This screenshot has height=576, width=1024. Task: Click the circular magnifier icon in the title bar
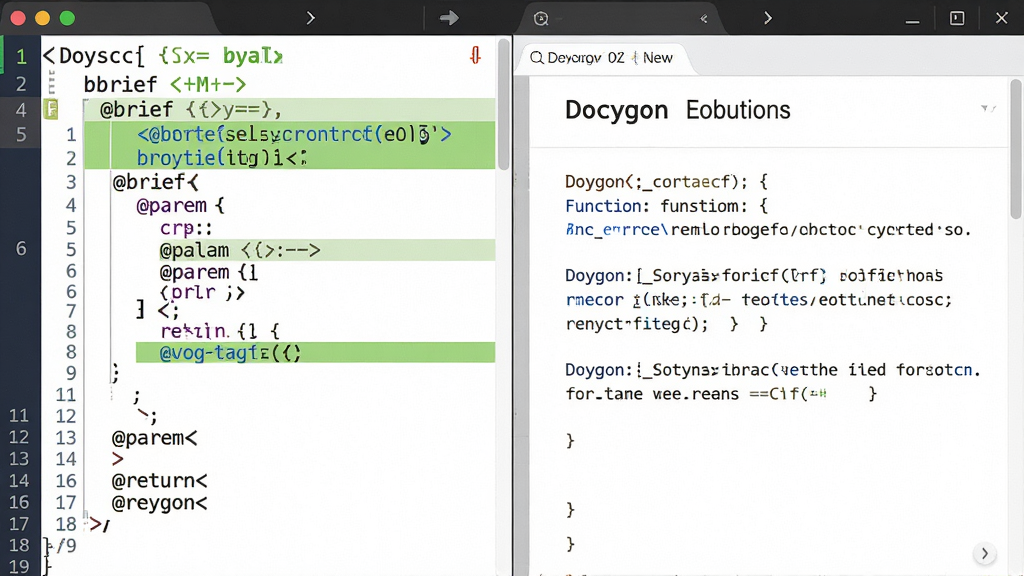coord(541,18)
